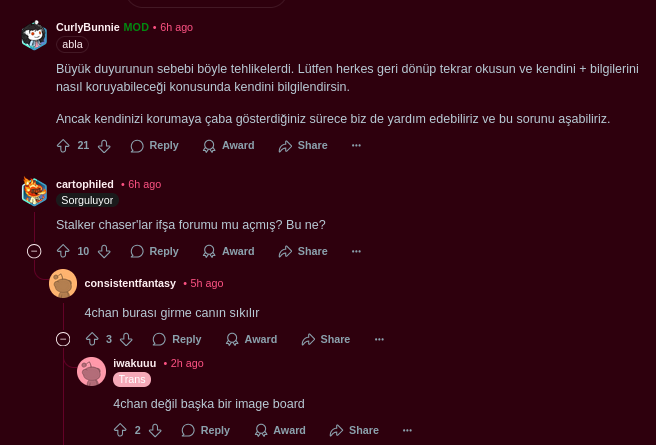The height and width of the screenshot is (445, 656).
Task: Open more options on CurlyBunnie's comment
Action: tap(356, 146)
